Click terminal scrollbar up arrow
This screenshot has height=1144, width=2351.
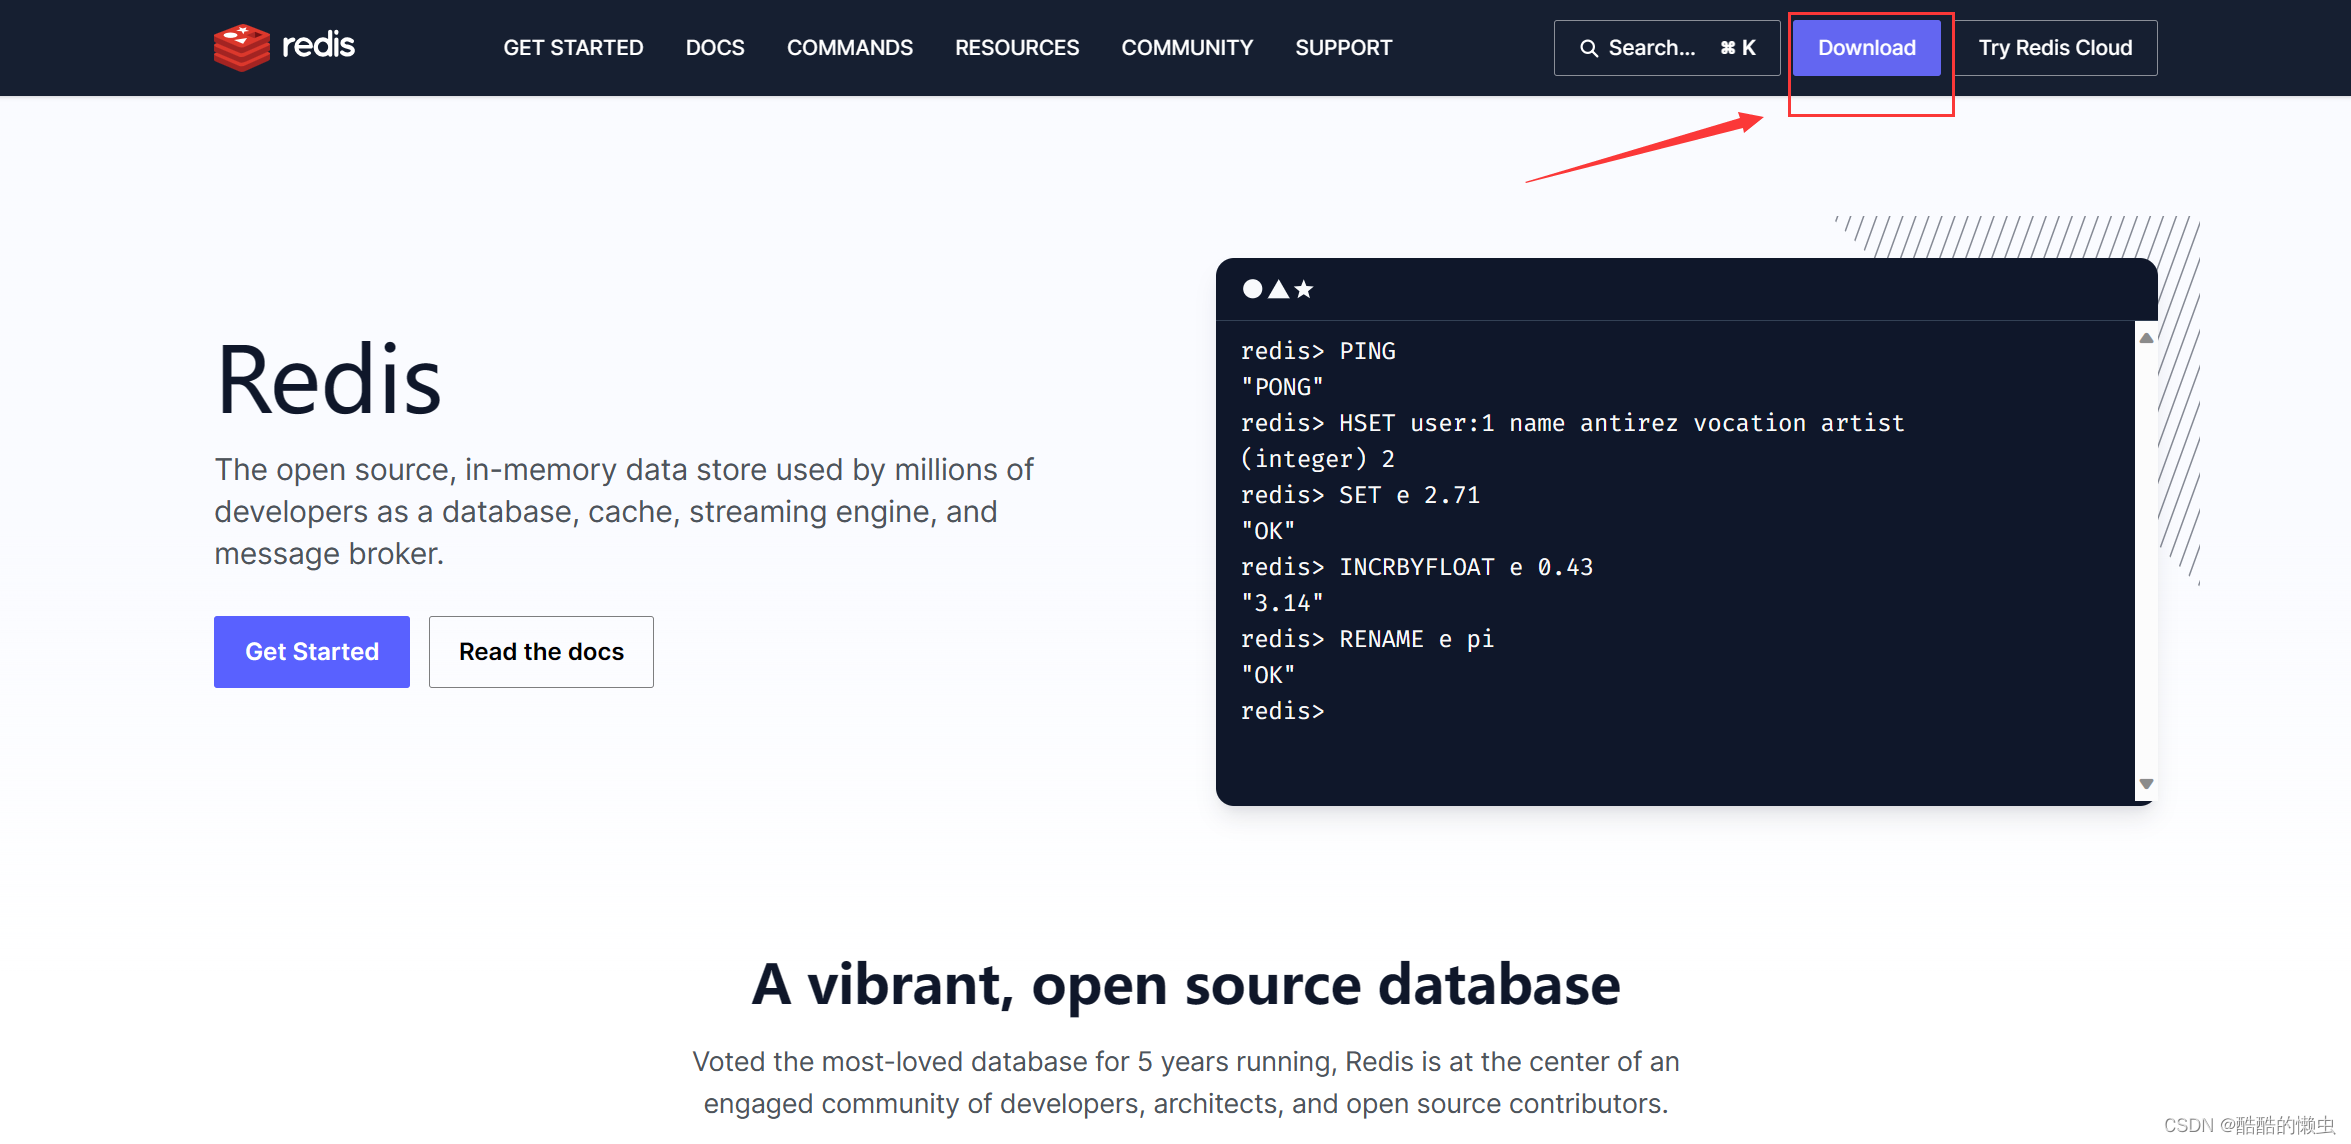tap(2146, 338)
